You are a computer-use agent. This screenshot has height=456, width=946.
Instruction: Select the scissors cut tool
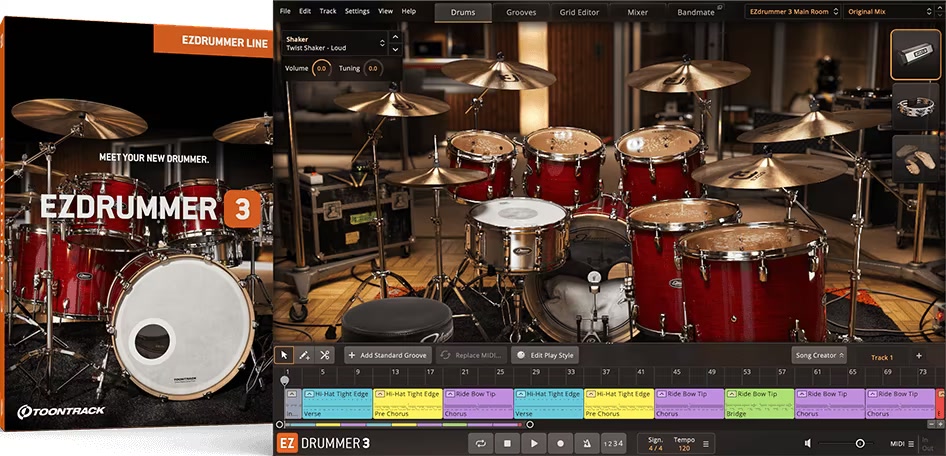[x=325, y=355]
